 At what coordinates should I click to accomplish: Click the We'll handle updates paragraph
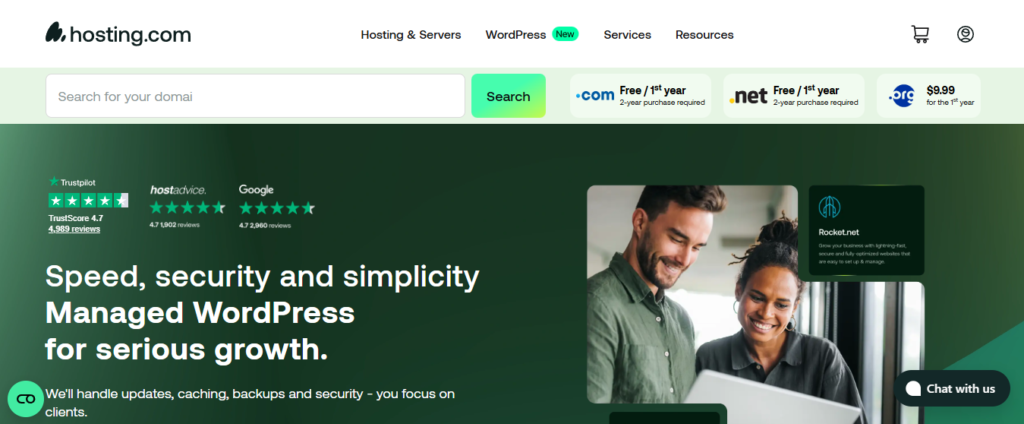point(250,403)
